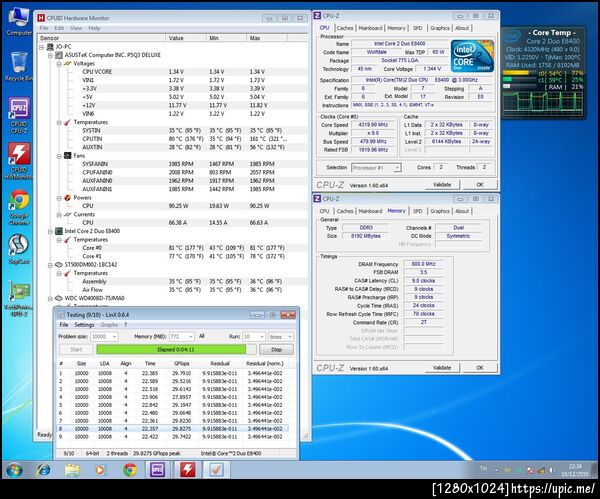Open Windows Media Player taskbar icon

point(100,470)
